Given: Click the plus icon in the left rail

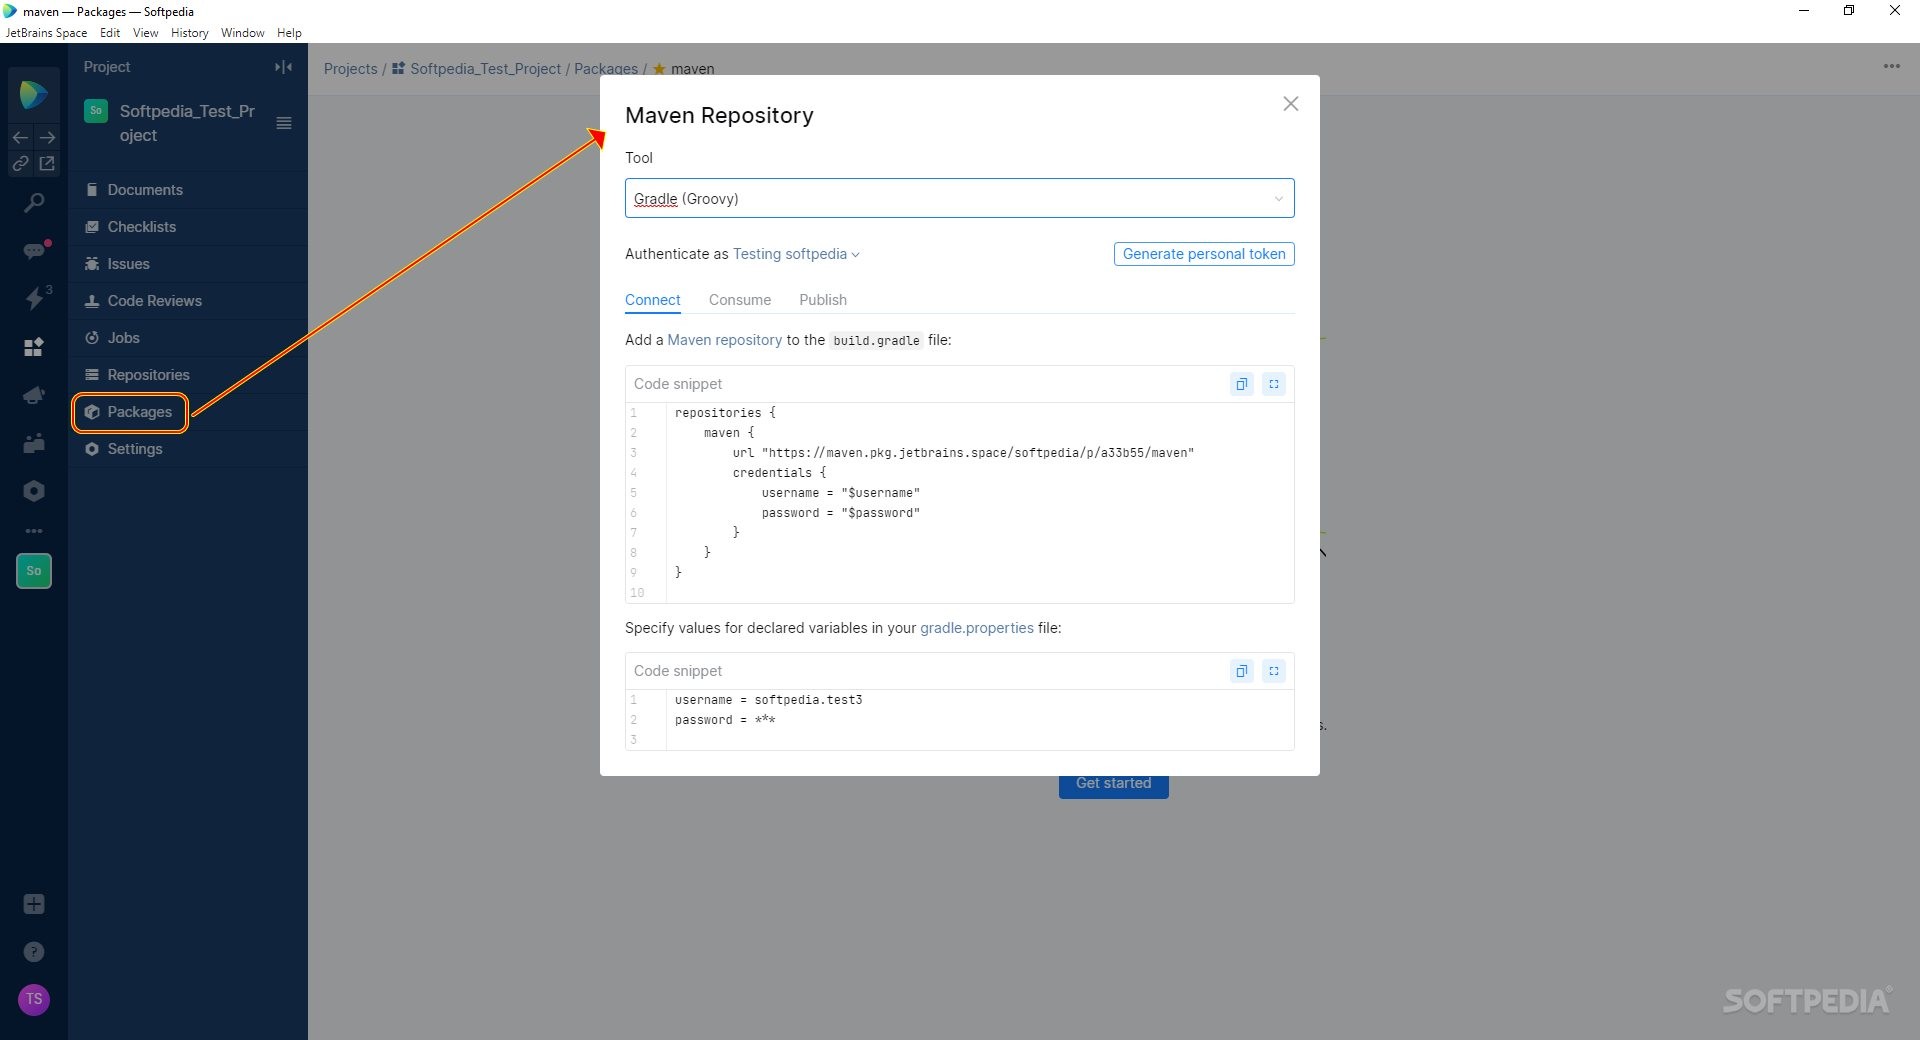Looking at the screenshot, I should [34, 904].
